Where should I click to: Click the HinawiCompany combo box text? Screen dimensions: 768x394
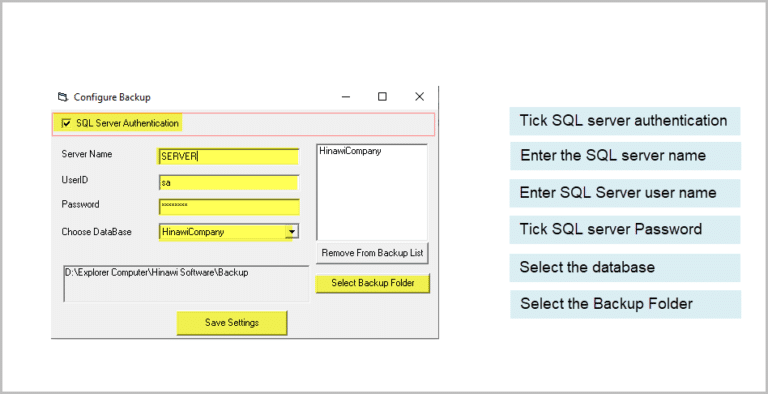click(193, 232)
